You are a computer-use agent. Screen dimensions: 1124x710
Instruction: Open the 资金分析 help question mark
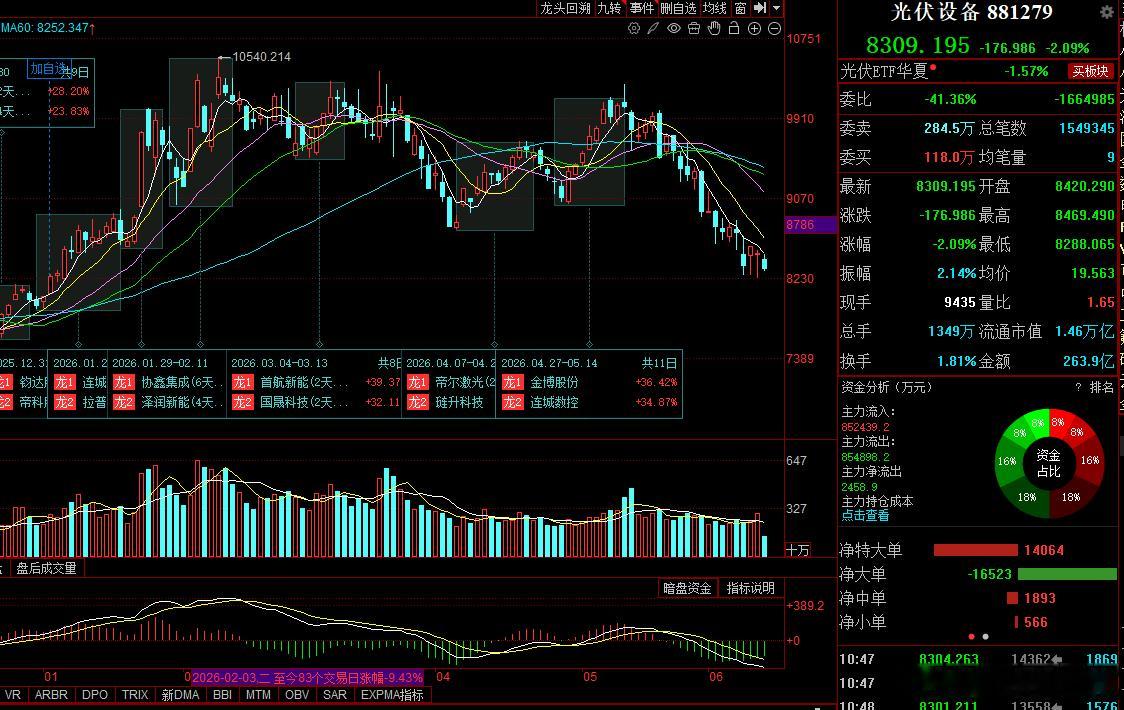1078,387
